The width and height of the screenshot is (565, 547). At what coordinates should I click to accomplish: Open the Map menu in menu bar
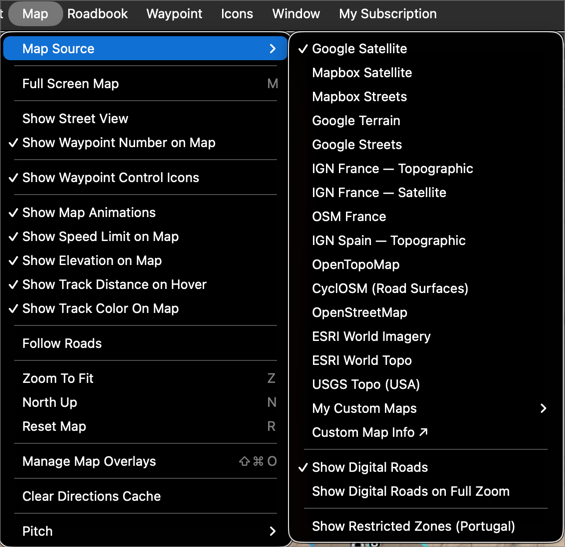pos(35,14)
